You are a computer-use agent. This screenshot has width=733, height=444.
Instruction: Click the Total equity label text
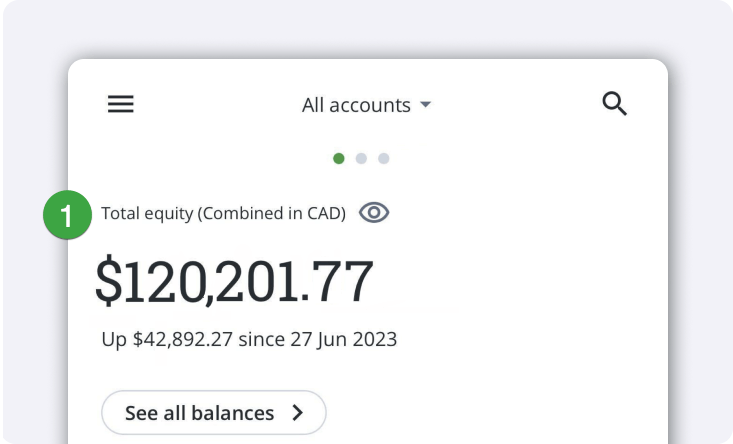click(147, 214)
